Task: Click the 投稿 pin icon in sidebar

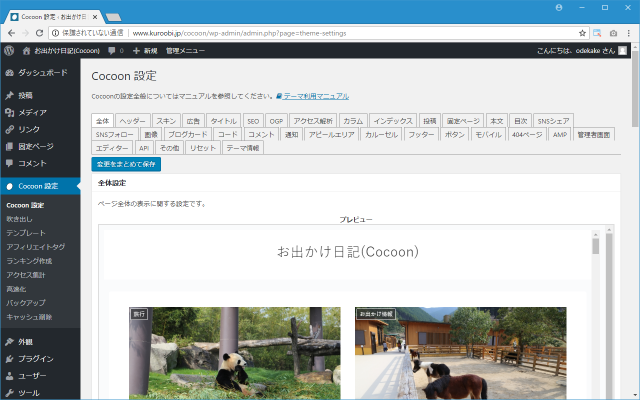Action: point(9,96)
